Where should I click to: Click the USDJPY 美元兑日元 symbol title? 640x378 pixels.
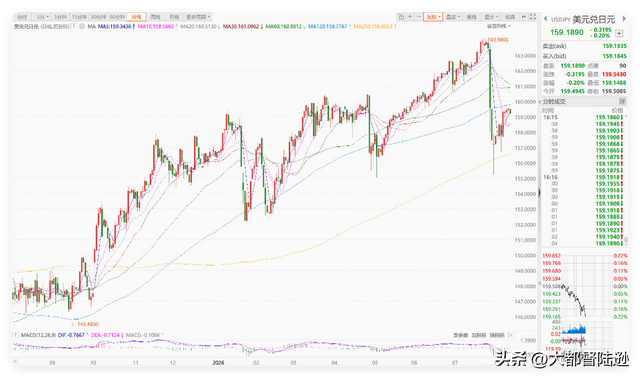tap(583, 19)
